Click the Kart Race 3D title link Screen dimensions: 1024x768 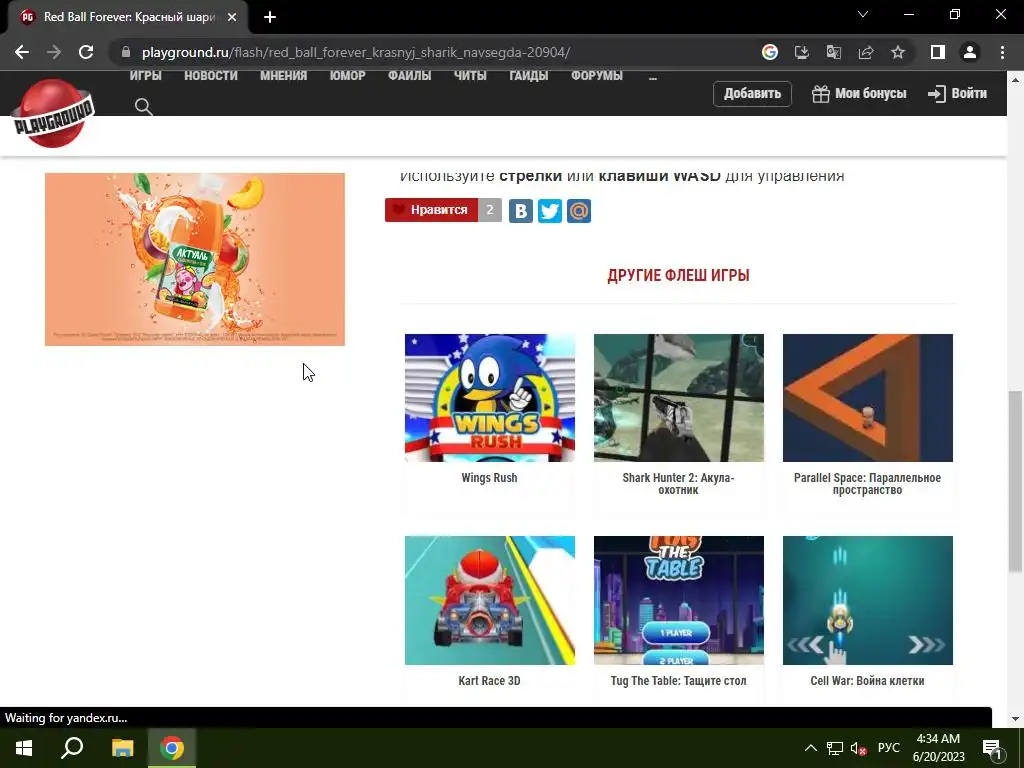click(x=489, y=681)
